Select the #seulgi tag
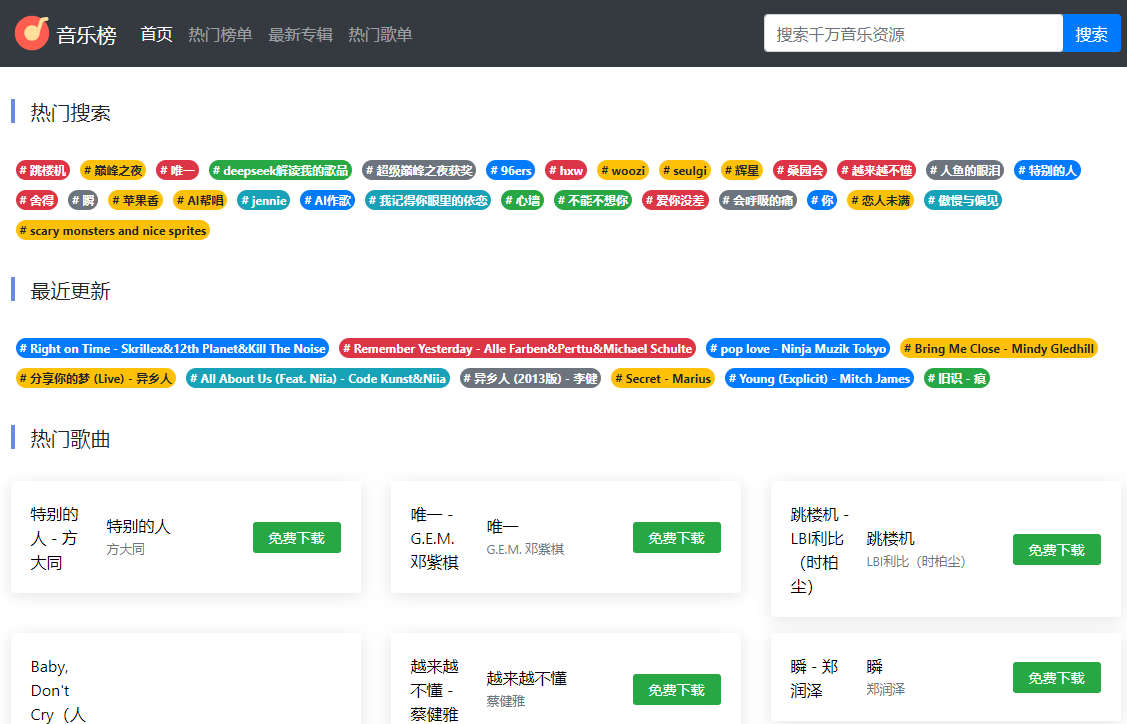The height and width of the screenshot is (724, 1127). click(684, 170)
